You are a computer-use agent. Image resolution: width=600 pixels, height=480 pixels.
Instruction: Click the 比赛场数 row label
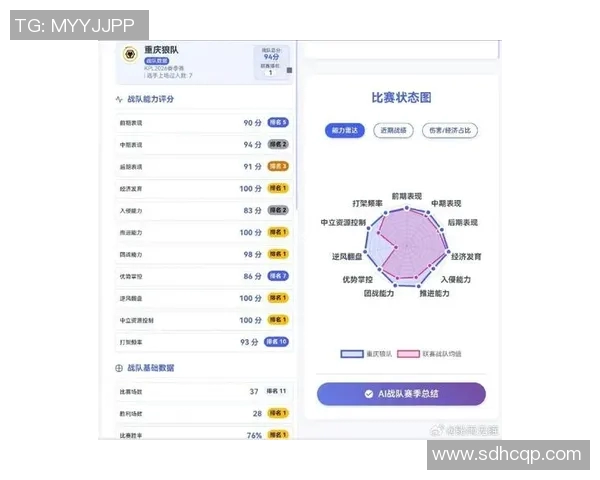pyautogui.click(x=131, y=392)
